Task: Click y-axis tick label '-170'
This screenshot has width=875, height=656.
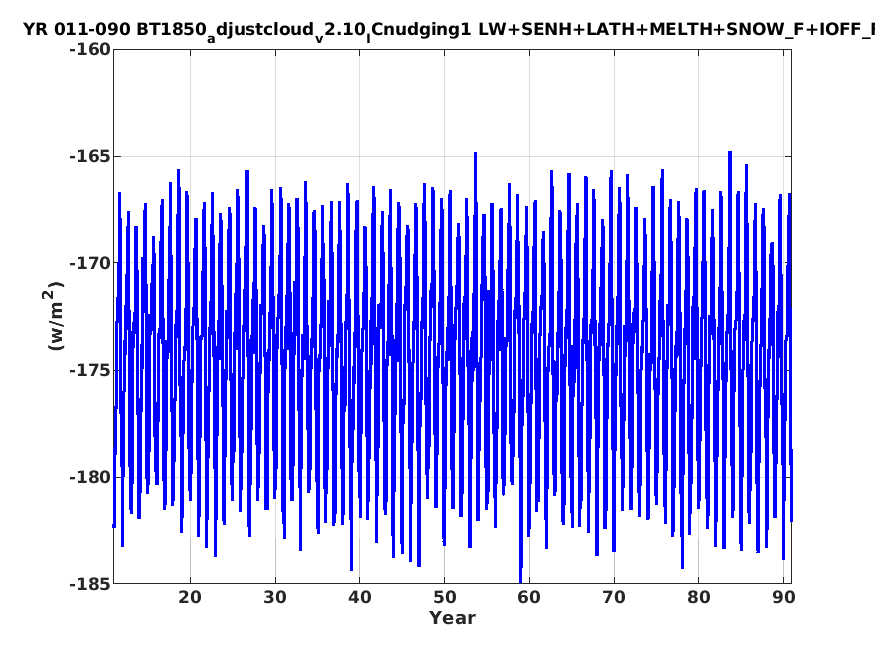Action: pos(90,263)
